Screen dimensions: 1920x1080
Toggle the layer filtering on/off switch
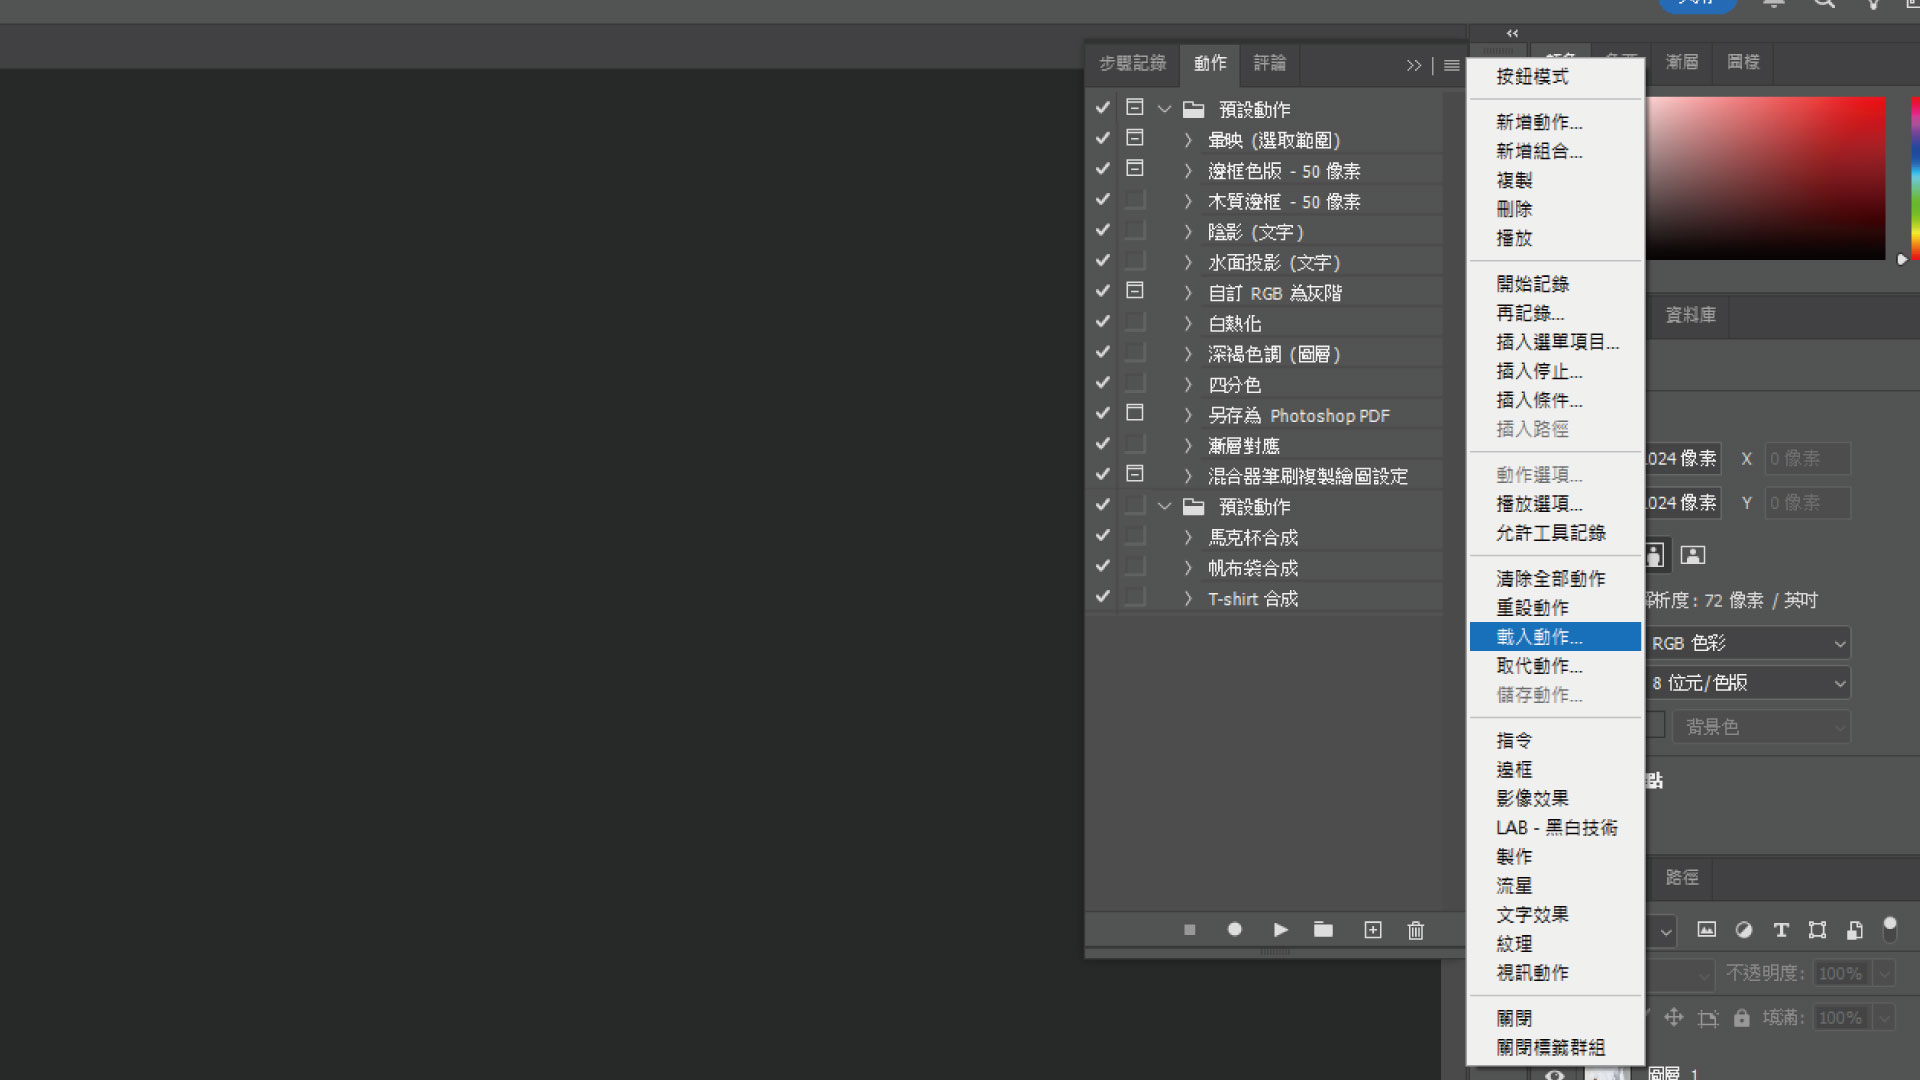click(x=1890, y=930)
